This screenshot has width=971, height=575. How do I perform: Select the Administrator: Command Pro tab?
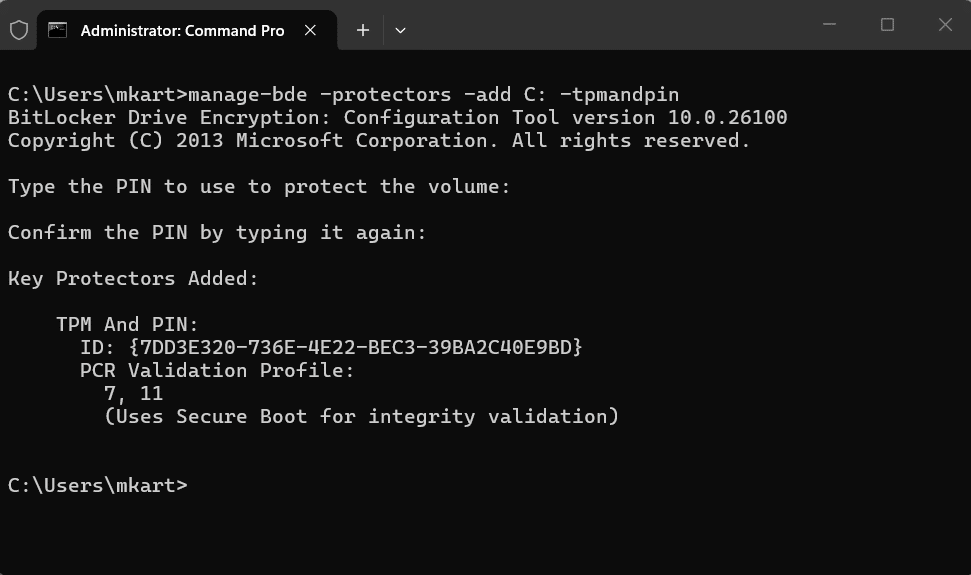click(x=182, y=30)
